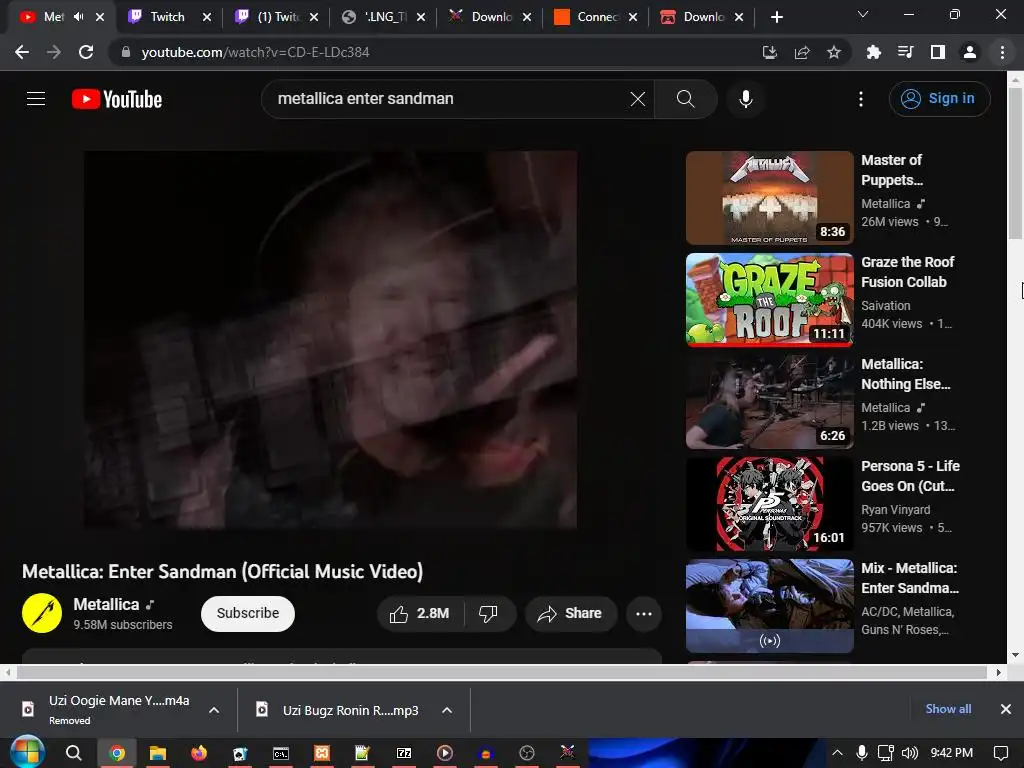This screenshot has height=768, width=1024.
Task: Dislike the video with thumbs down
Action: click(x=488, y=613)
